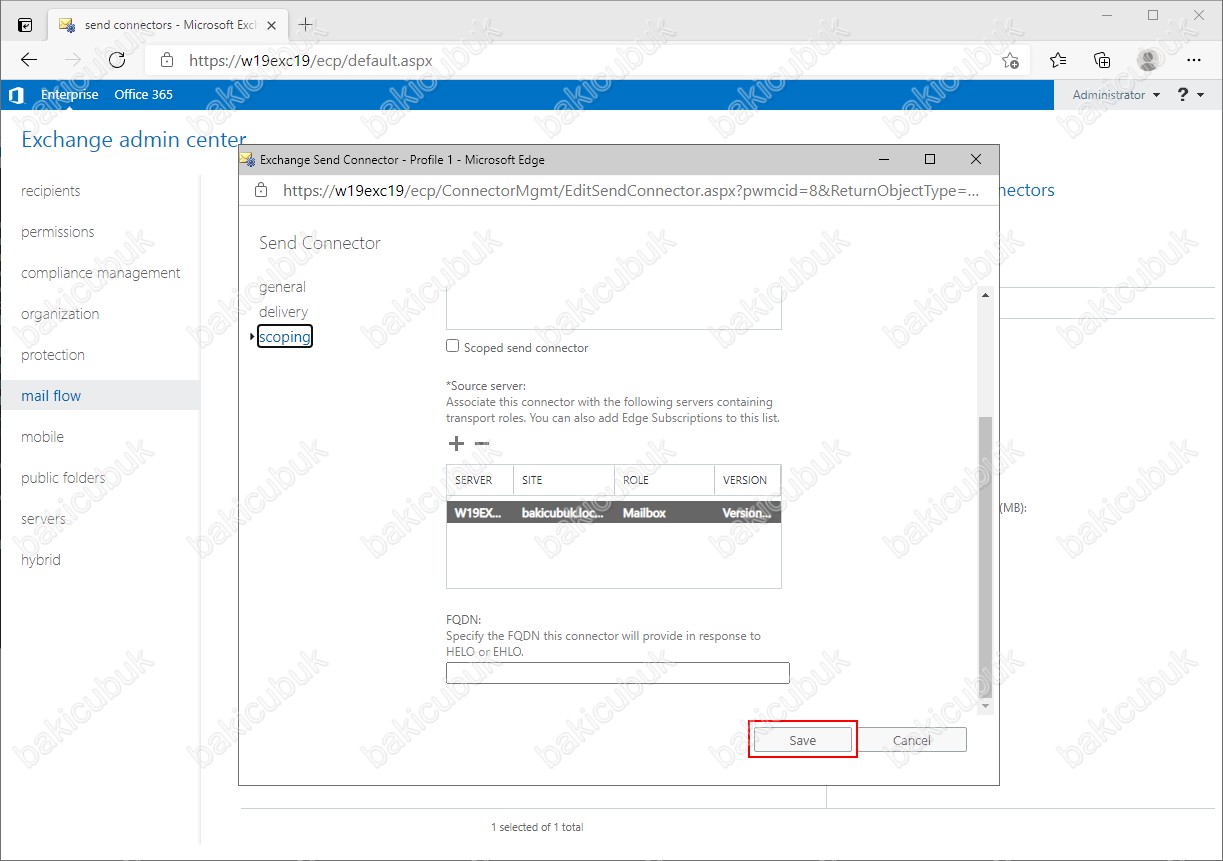
Task: Open permissions in Exchange admin center
Action: [x=58, y=232]
